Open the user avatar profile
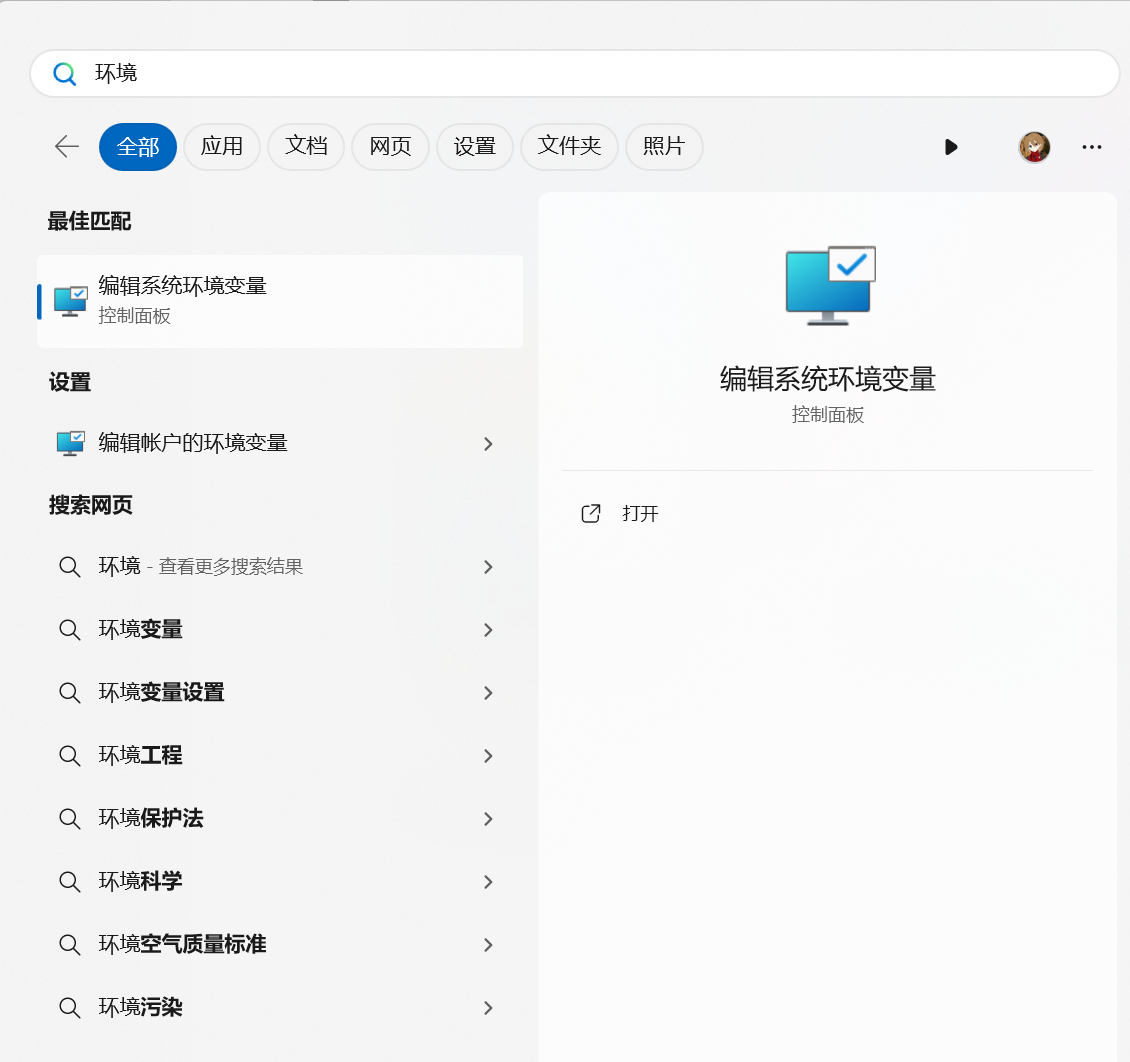 1034,147
